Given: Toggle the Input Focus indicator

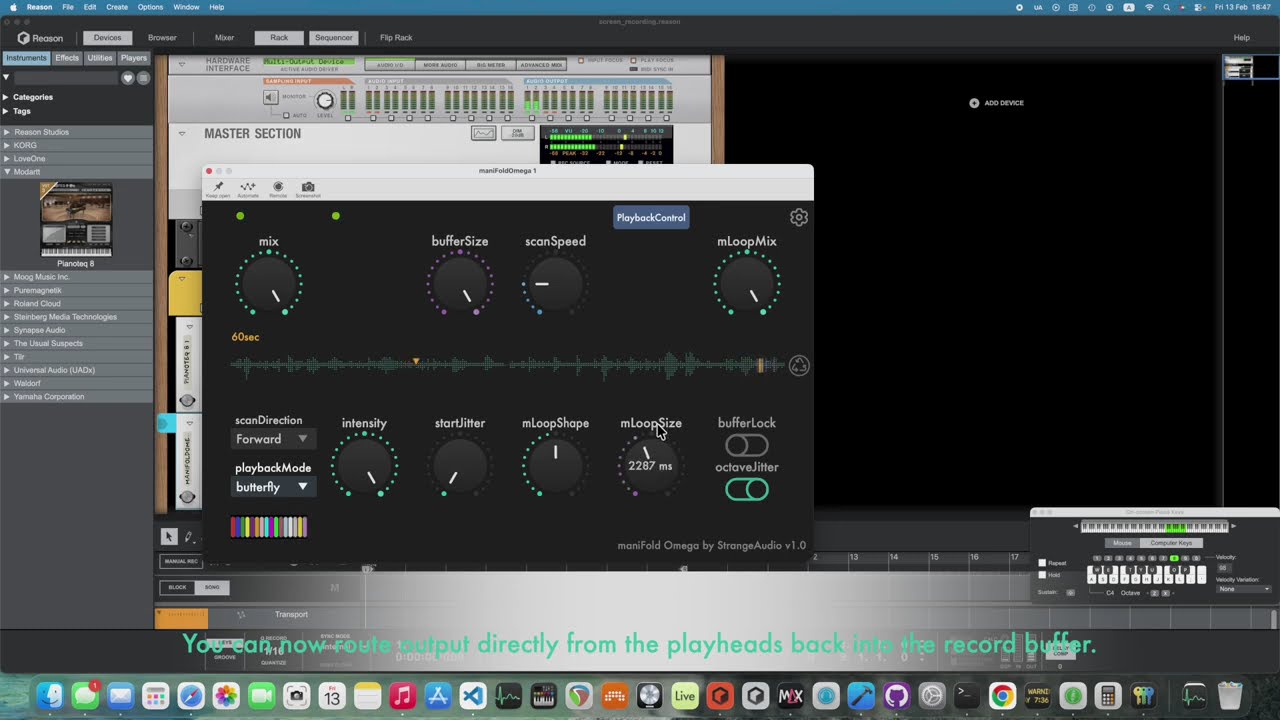Looking at the screenshot, I should (x=582, y=60).
